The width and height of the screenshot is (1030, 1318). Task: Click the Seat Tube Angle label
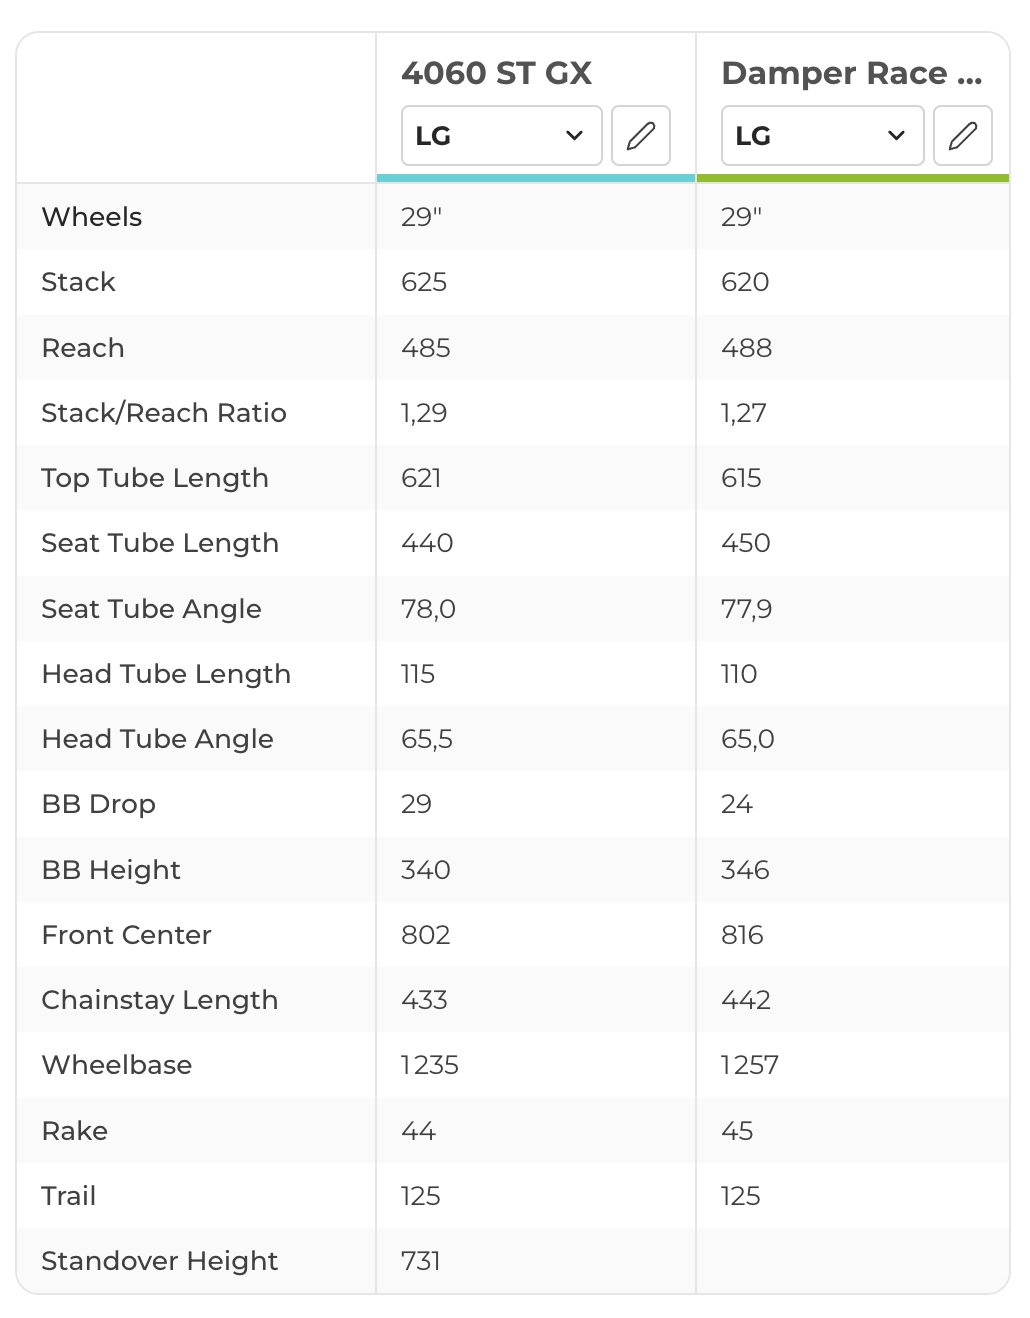[x=151, y=609]
